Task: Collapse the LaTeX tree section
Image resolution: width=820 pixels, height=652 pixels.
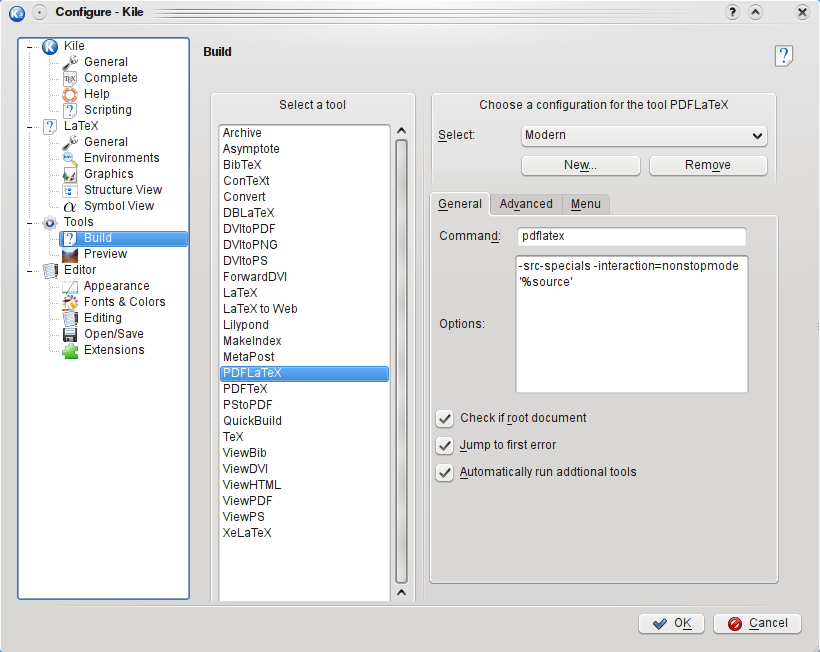Action: 30,126
